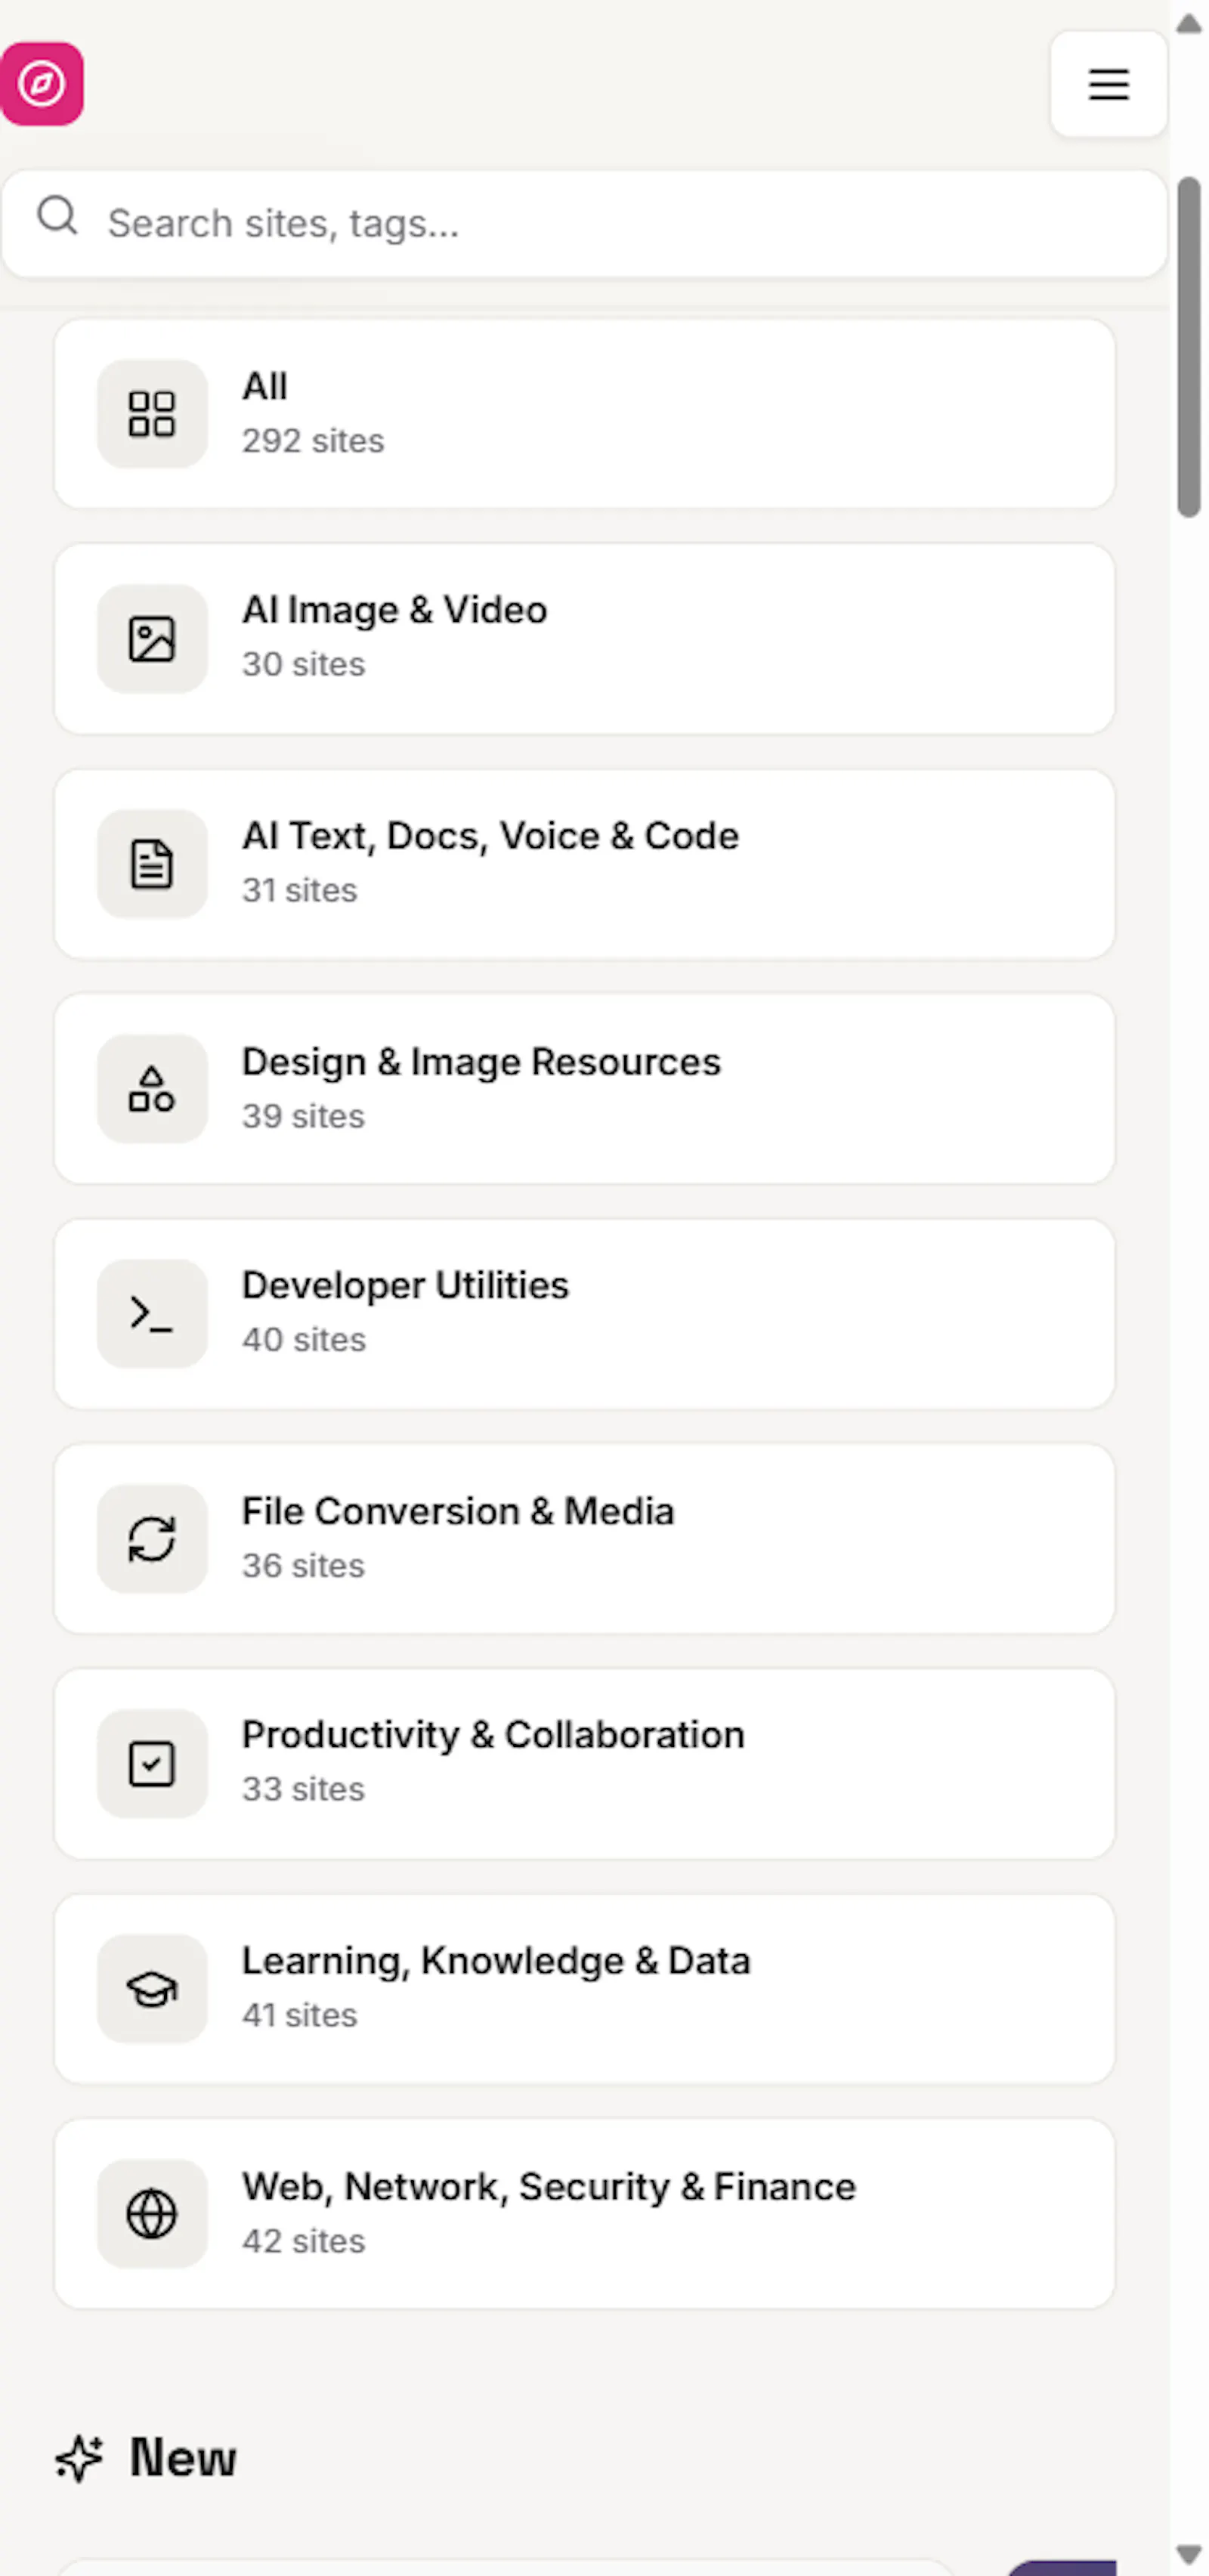
Task: Click the Design & Image Resources shapes icon
Action: [x=152, y=1089]
